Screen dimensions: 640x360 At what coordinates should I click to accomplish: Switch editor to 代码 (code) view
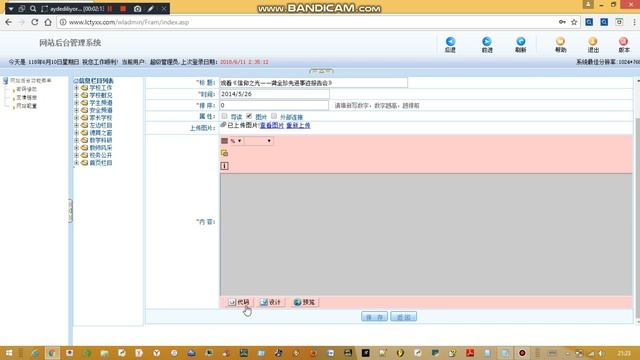click(x=239, y=302)
